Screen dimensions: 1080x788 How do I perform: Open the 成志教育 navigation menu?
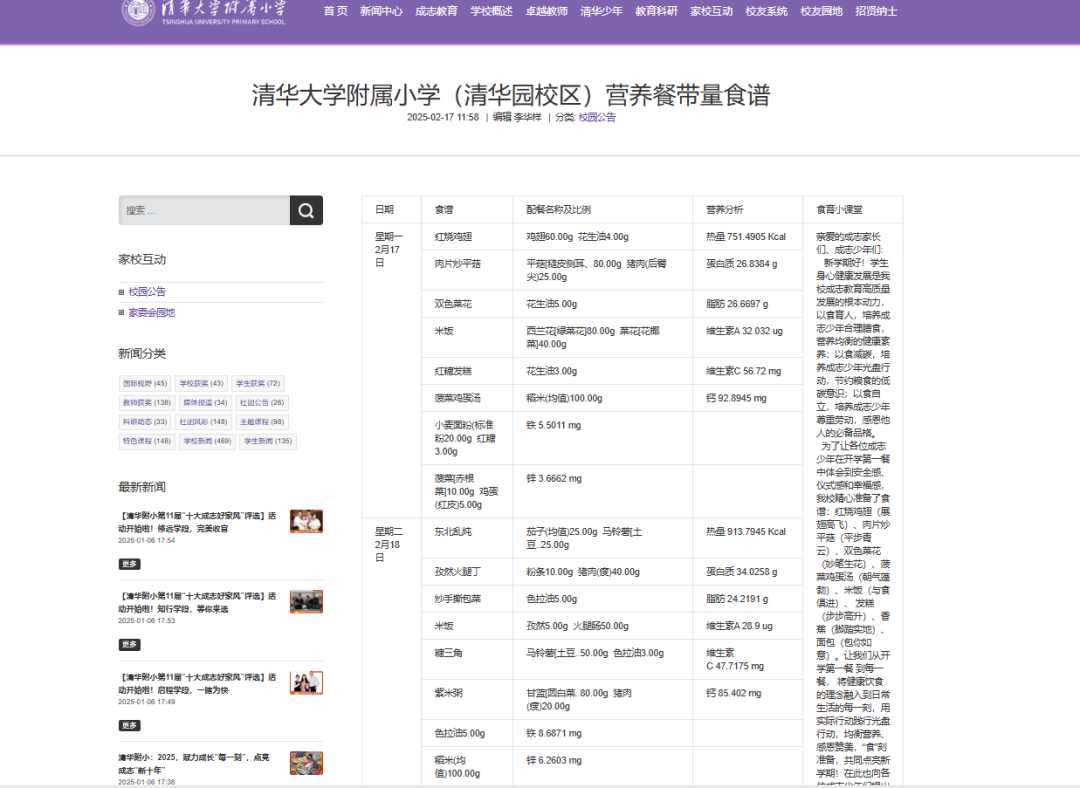(436, 11)
